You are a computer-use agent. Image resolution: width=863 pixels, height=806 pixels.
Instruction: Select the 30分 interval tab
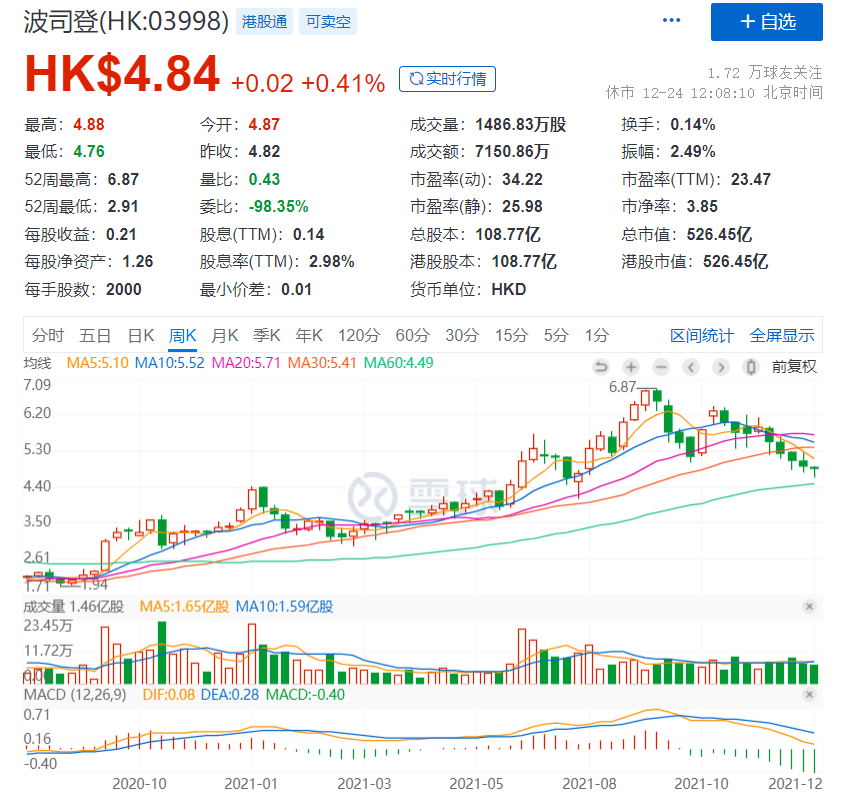click(x=462, y=335)
